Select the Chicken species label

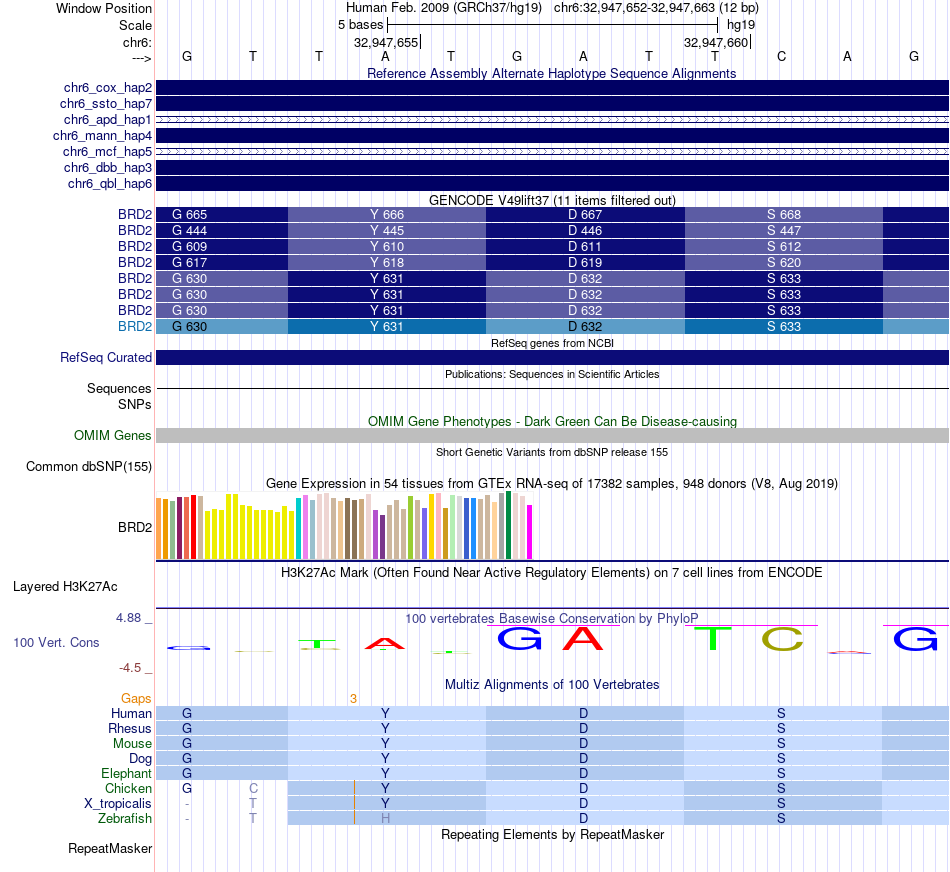coord(128,788)
